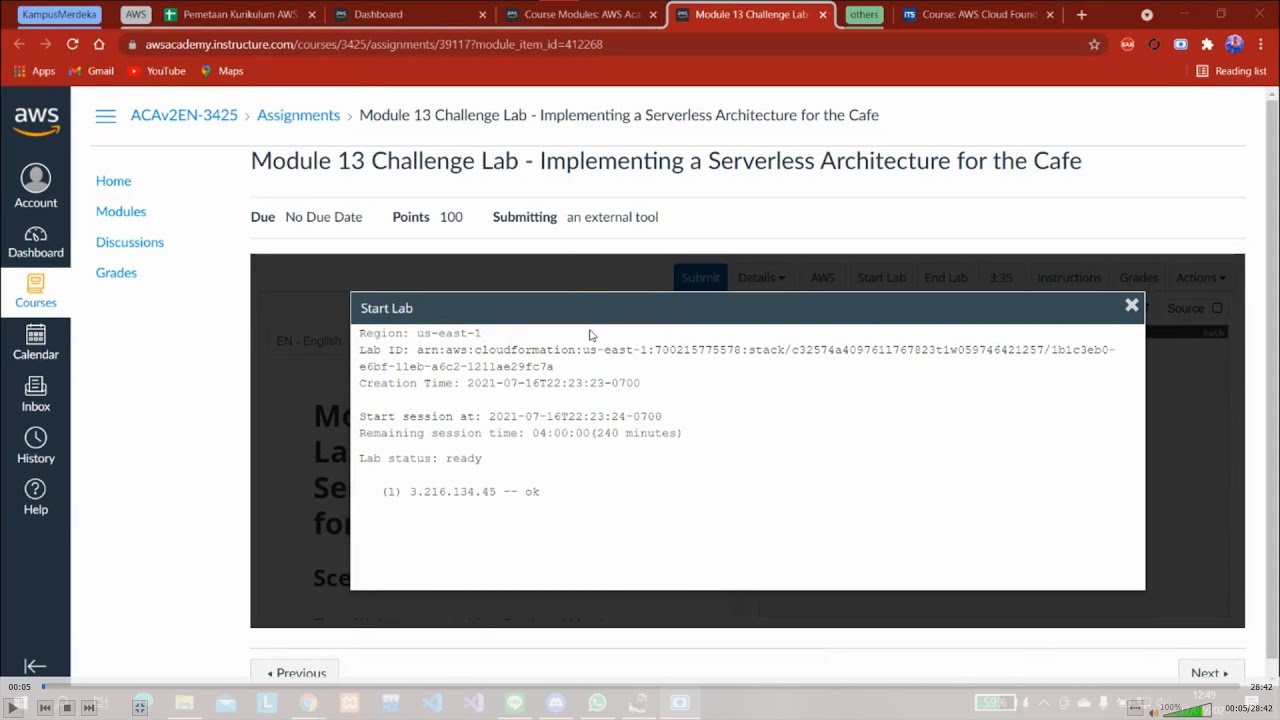Open Instructions in lab toolbar
Viewport: 1280px width, 720px height.
(1069, 278)
